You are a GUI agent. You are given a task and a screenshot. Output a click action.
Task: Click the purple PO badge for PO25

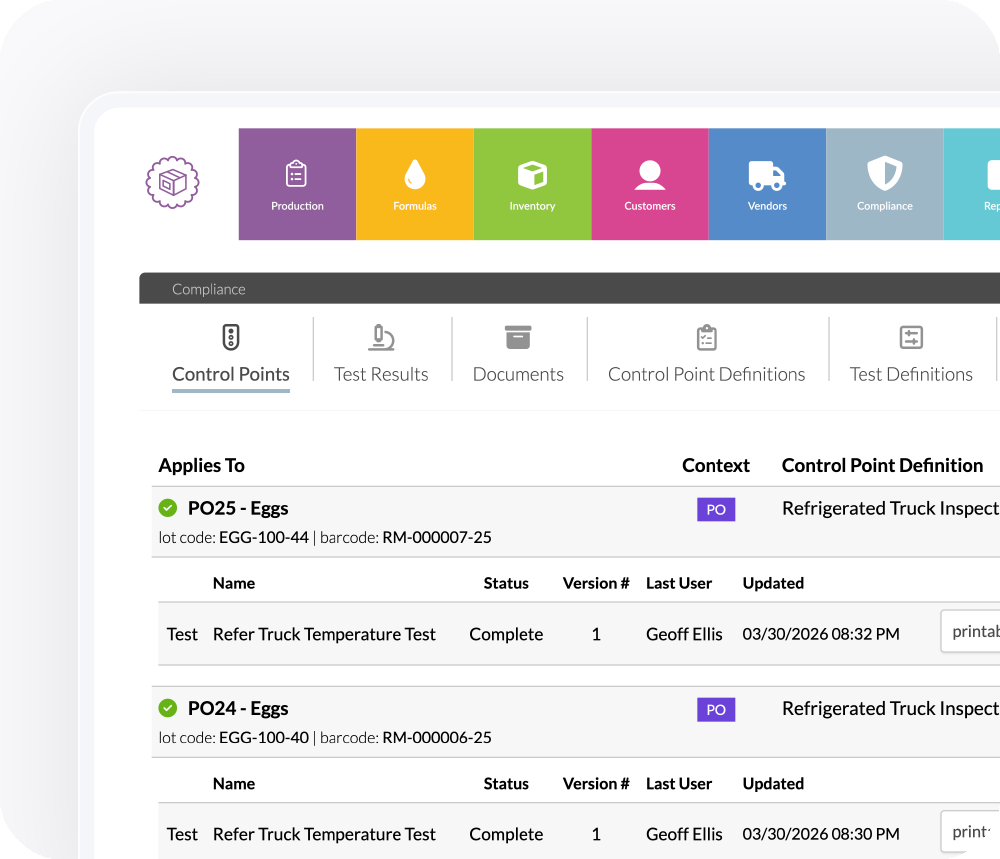(716, 510)
